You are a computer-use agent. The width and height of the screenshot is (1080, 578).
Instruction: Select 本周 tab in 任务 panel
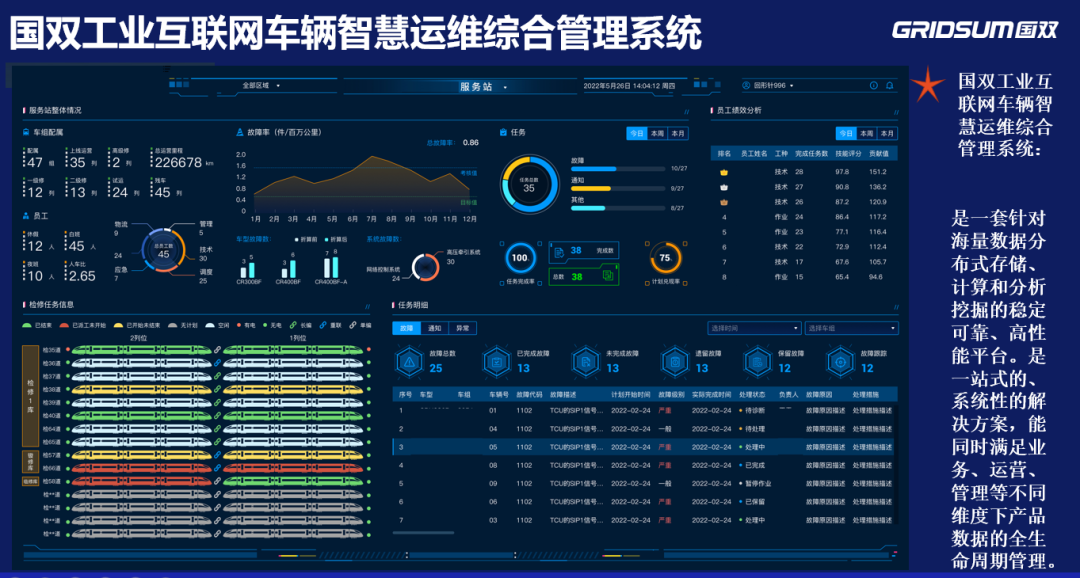[x=657, y=134]
